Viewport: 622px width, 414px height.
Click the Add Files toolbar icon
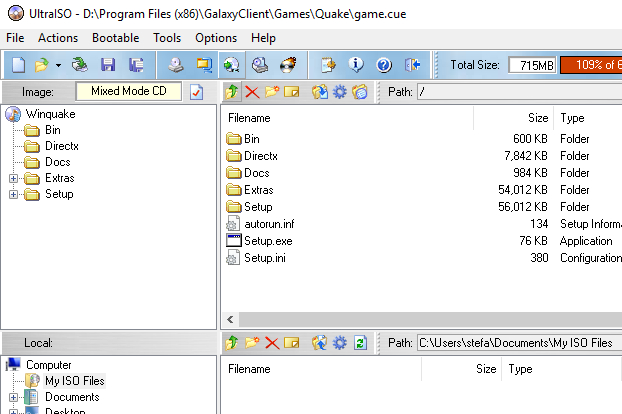pyautogui.click(x=328, y=65)
